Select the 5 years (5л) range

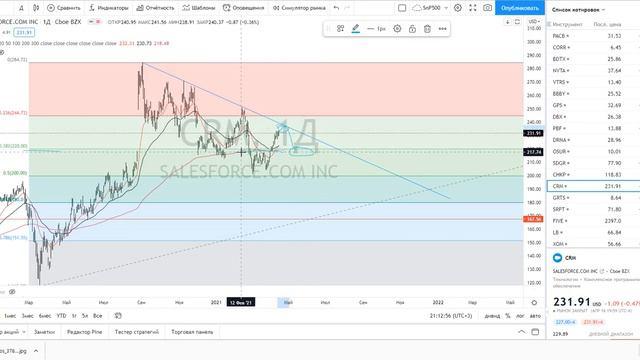(85, 316)
